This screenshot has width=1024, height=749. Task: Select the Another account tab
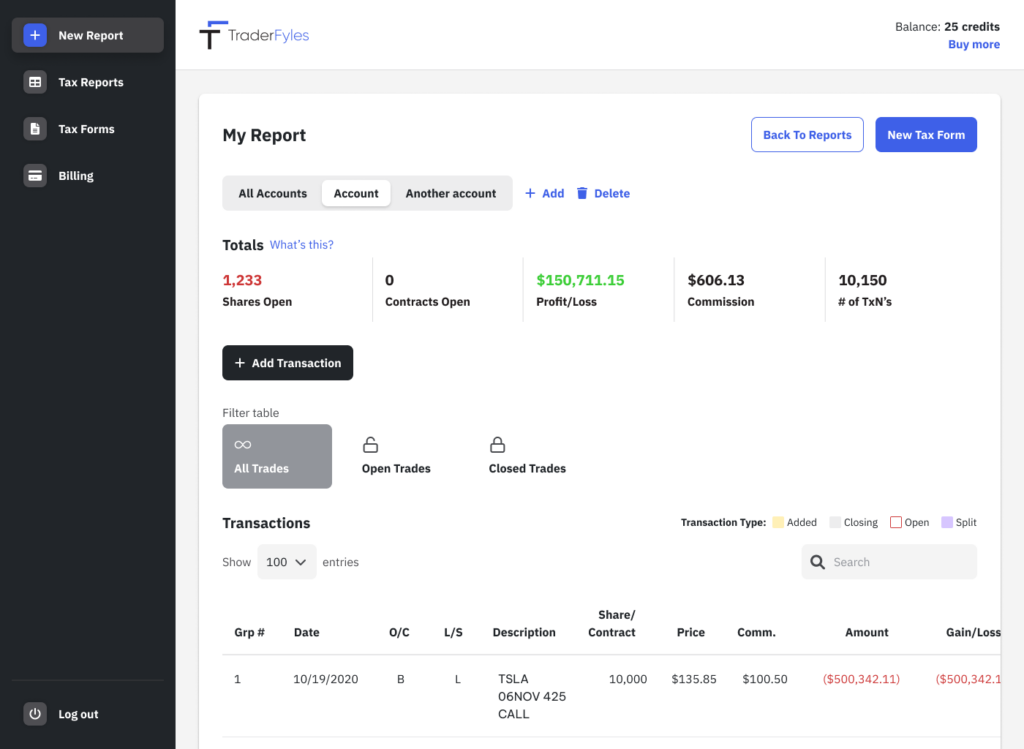click(451, 193)
